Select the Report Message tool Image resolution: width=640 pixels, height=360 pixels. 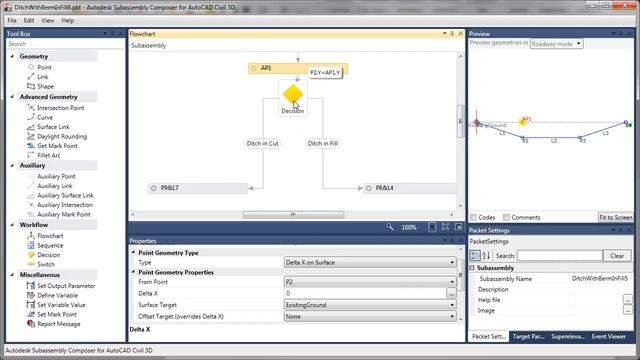click(x=54, y=324)
